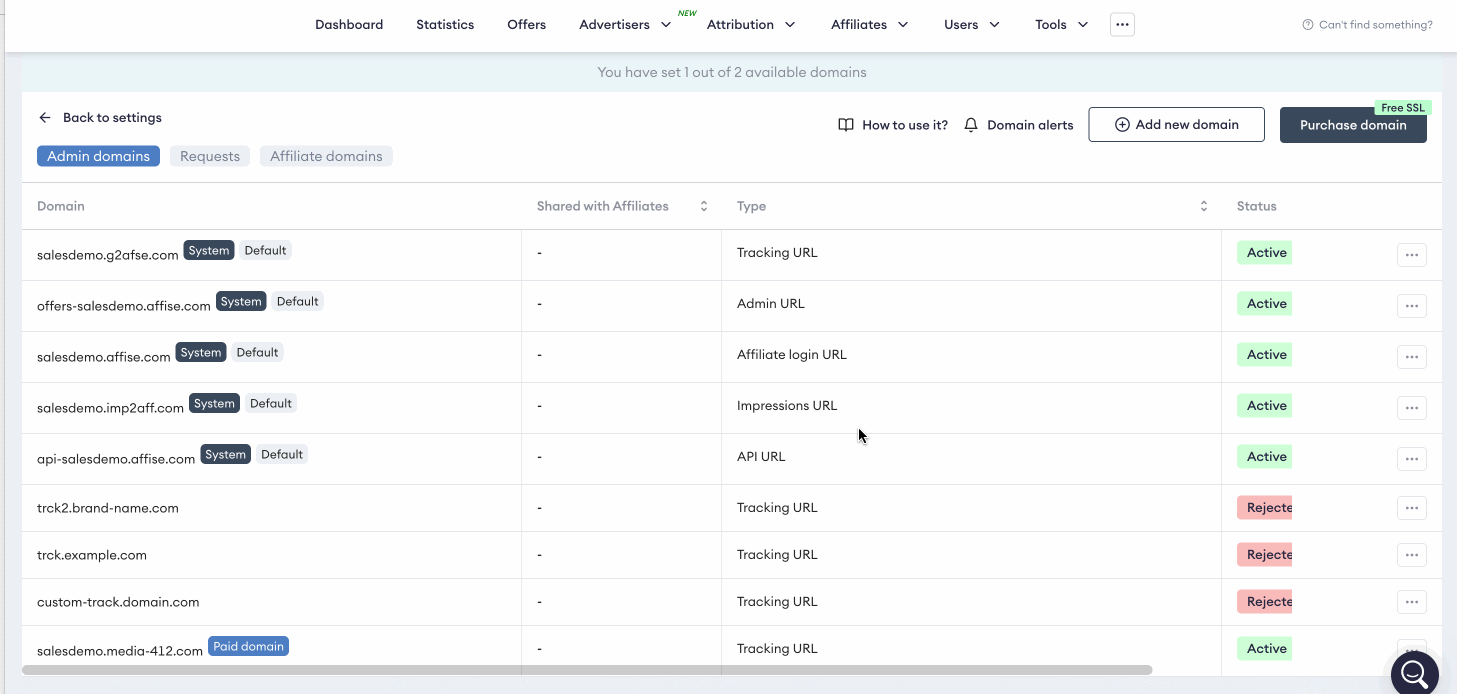
Task: Open more navigation items ellipsis
Action: (1122, 25)
